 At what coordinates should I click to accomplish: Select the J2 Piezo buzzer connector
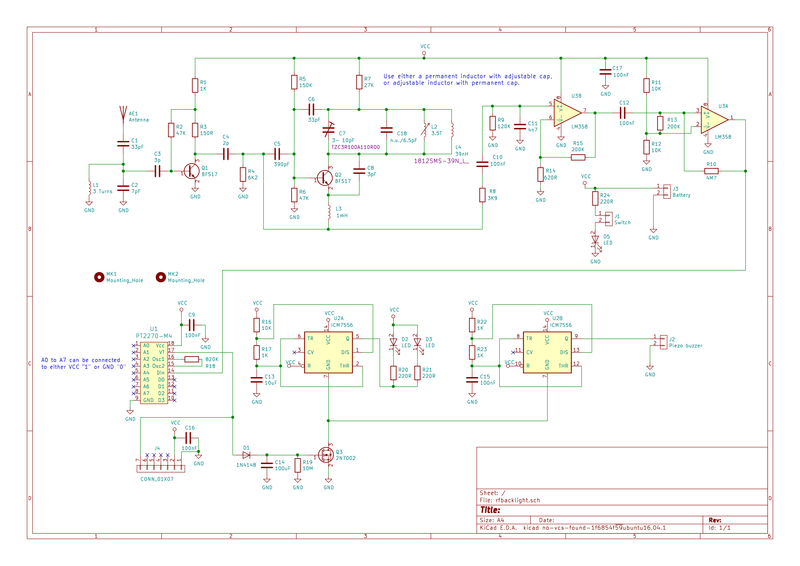tap(657, 341)
